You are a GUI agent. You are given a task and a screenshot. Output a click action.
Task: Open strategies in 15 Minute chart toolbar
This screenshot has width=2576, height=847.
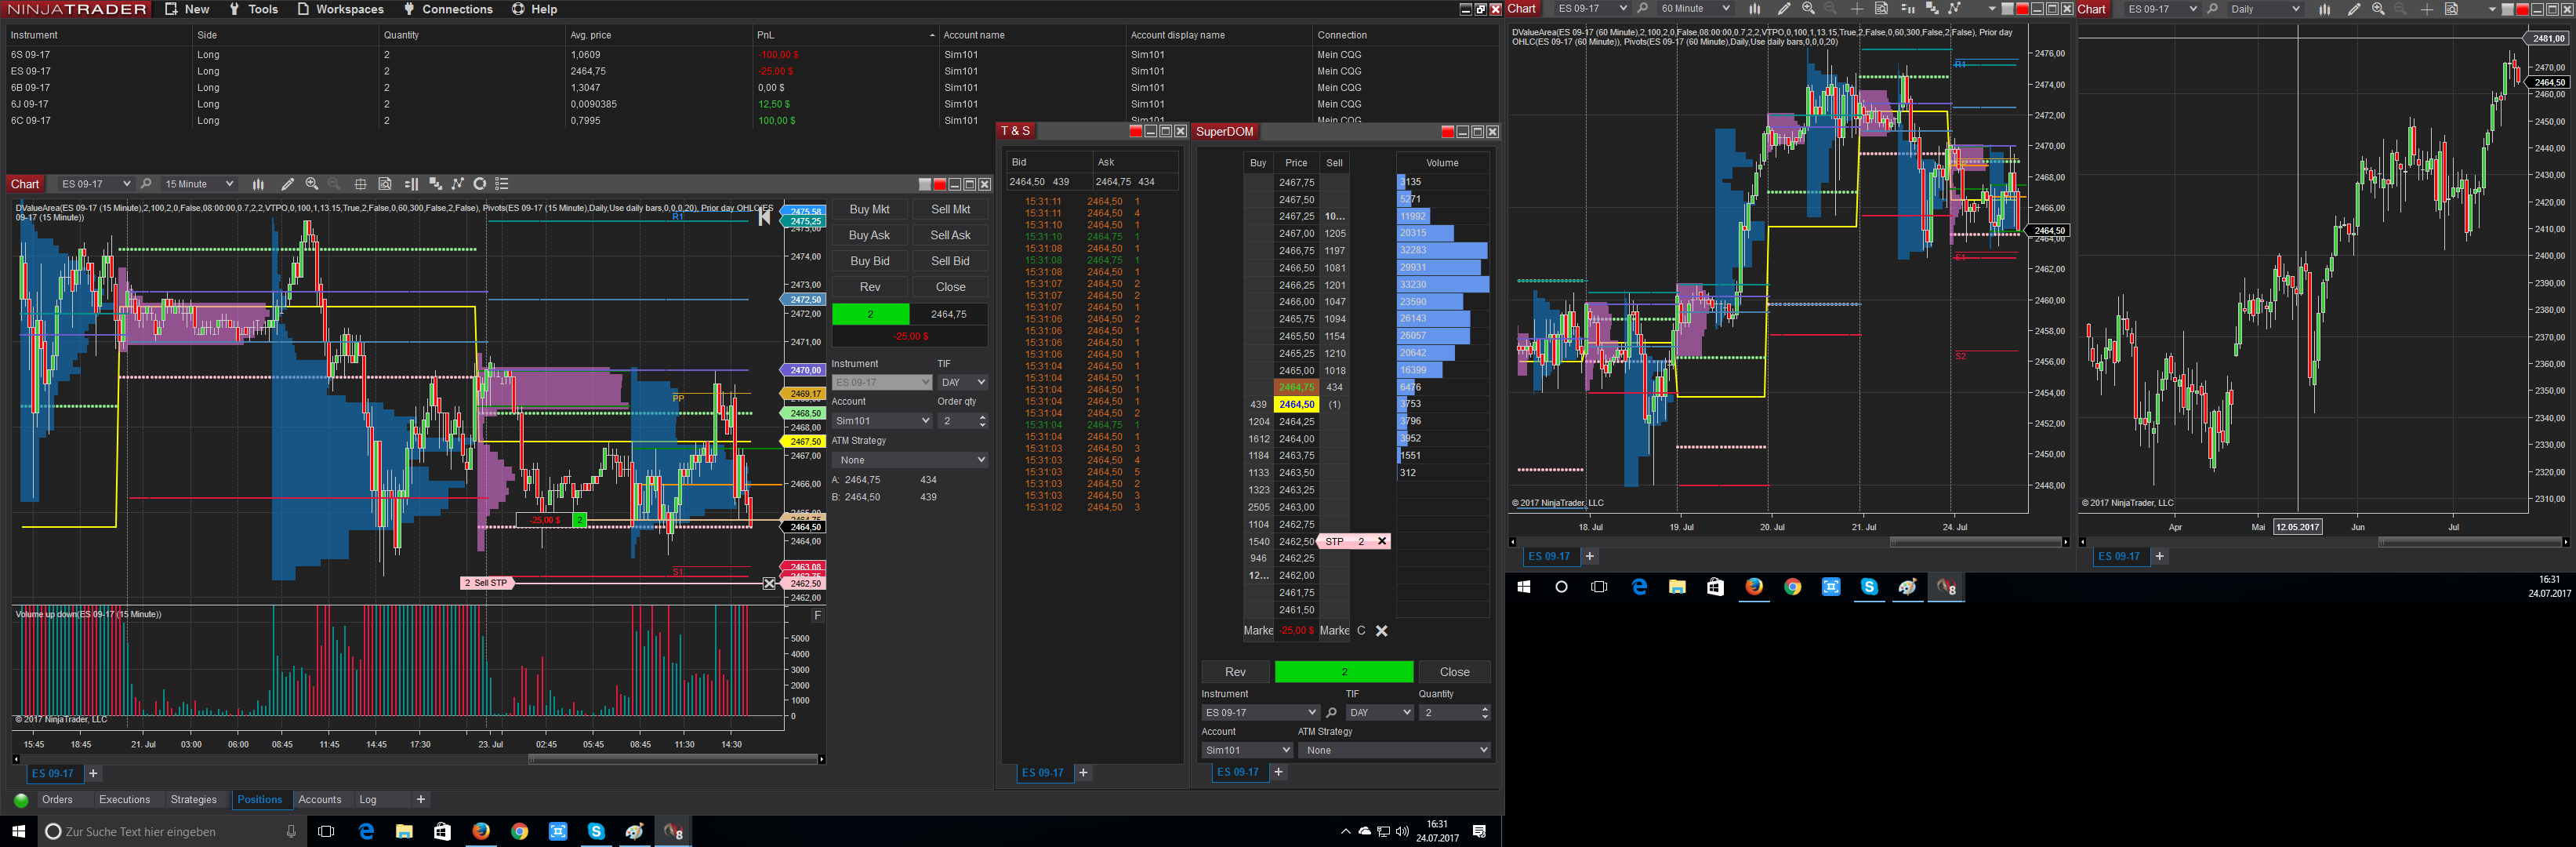click(458, 184)
